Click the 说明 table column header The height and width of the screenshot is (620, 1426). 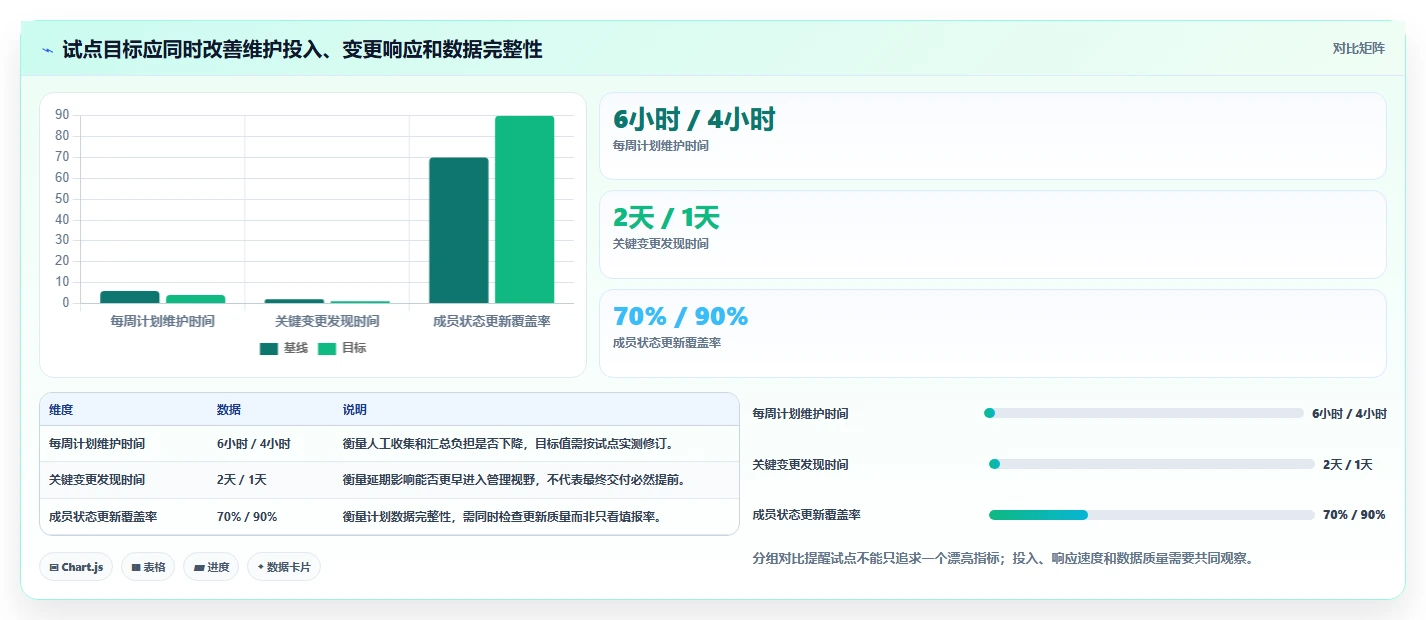(x=355, y=410)
